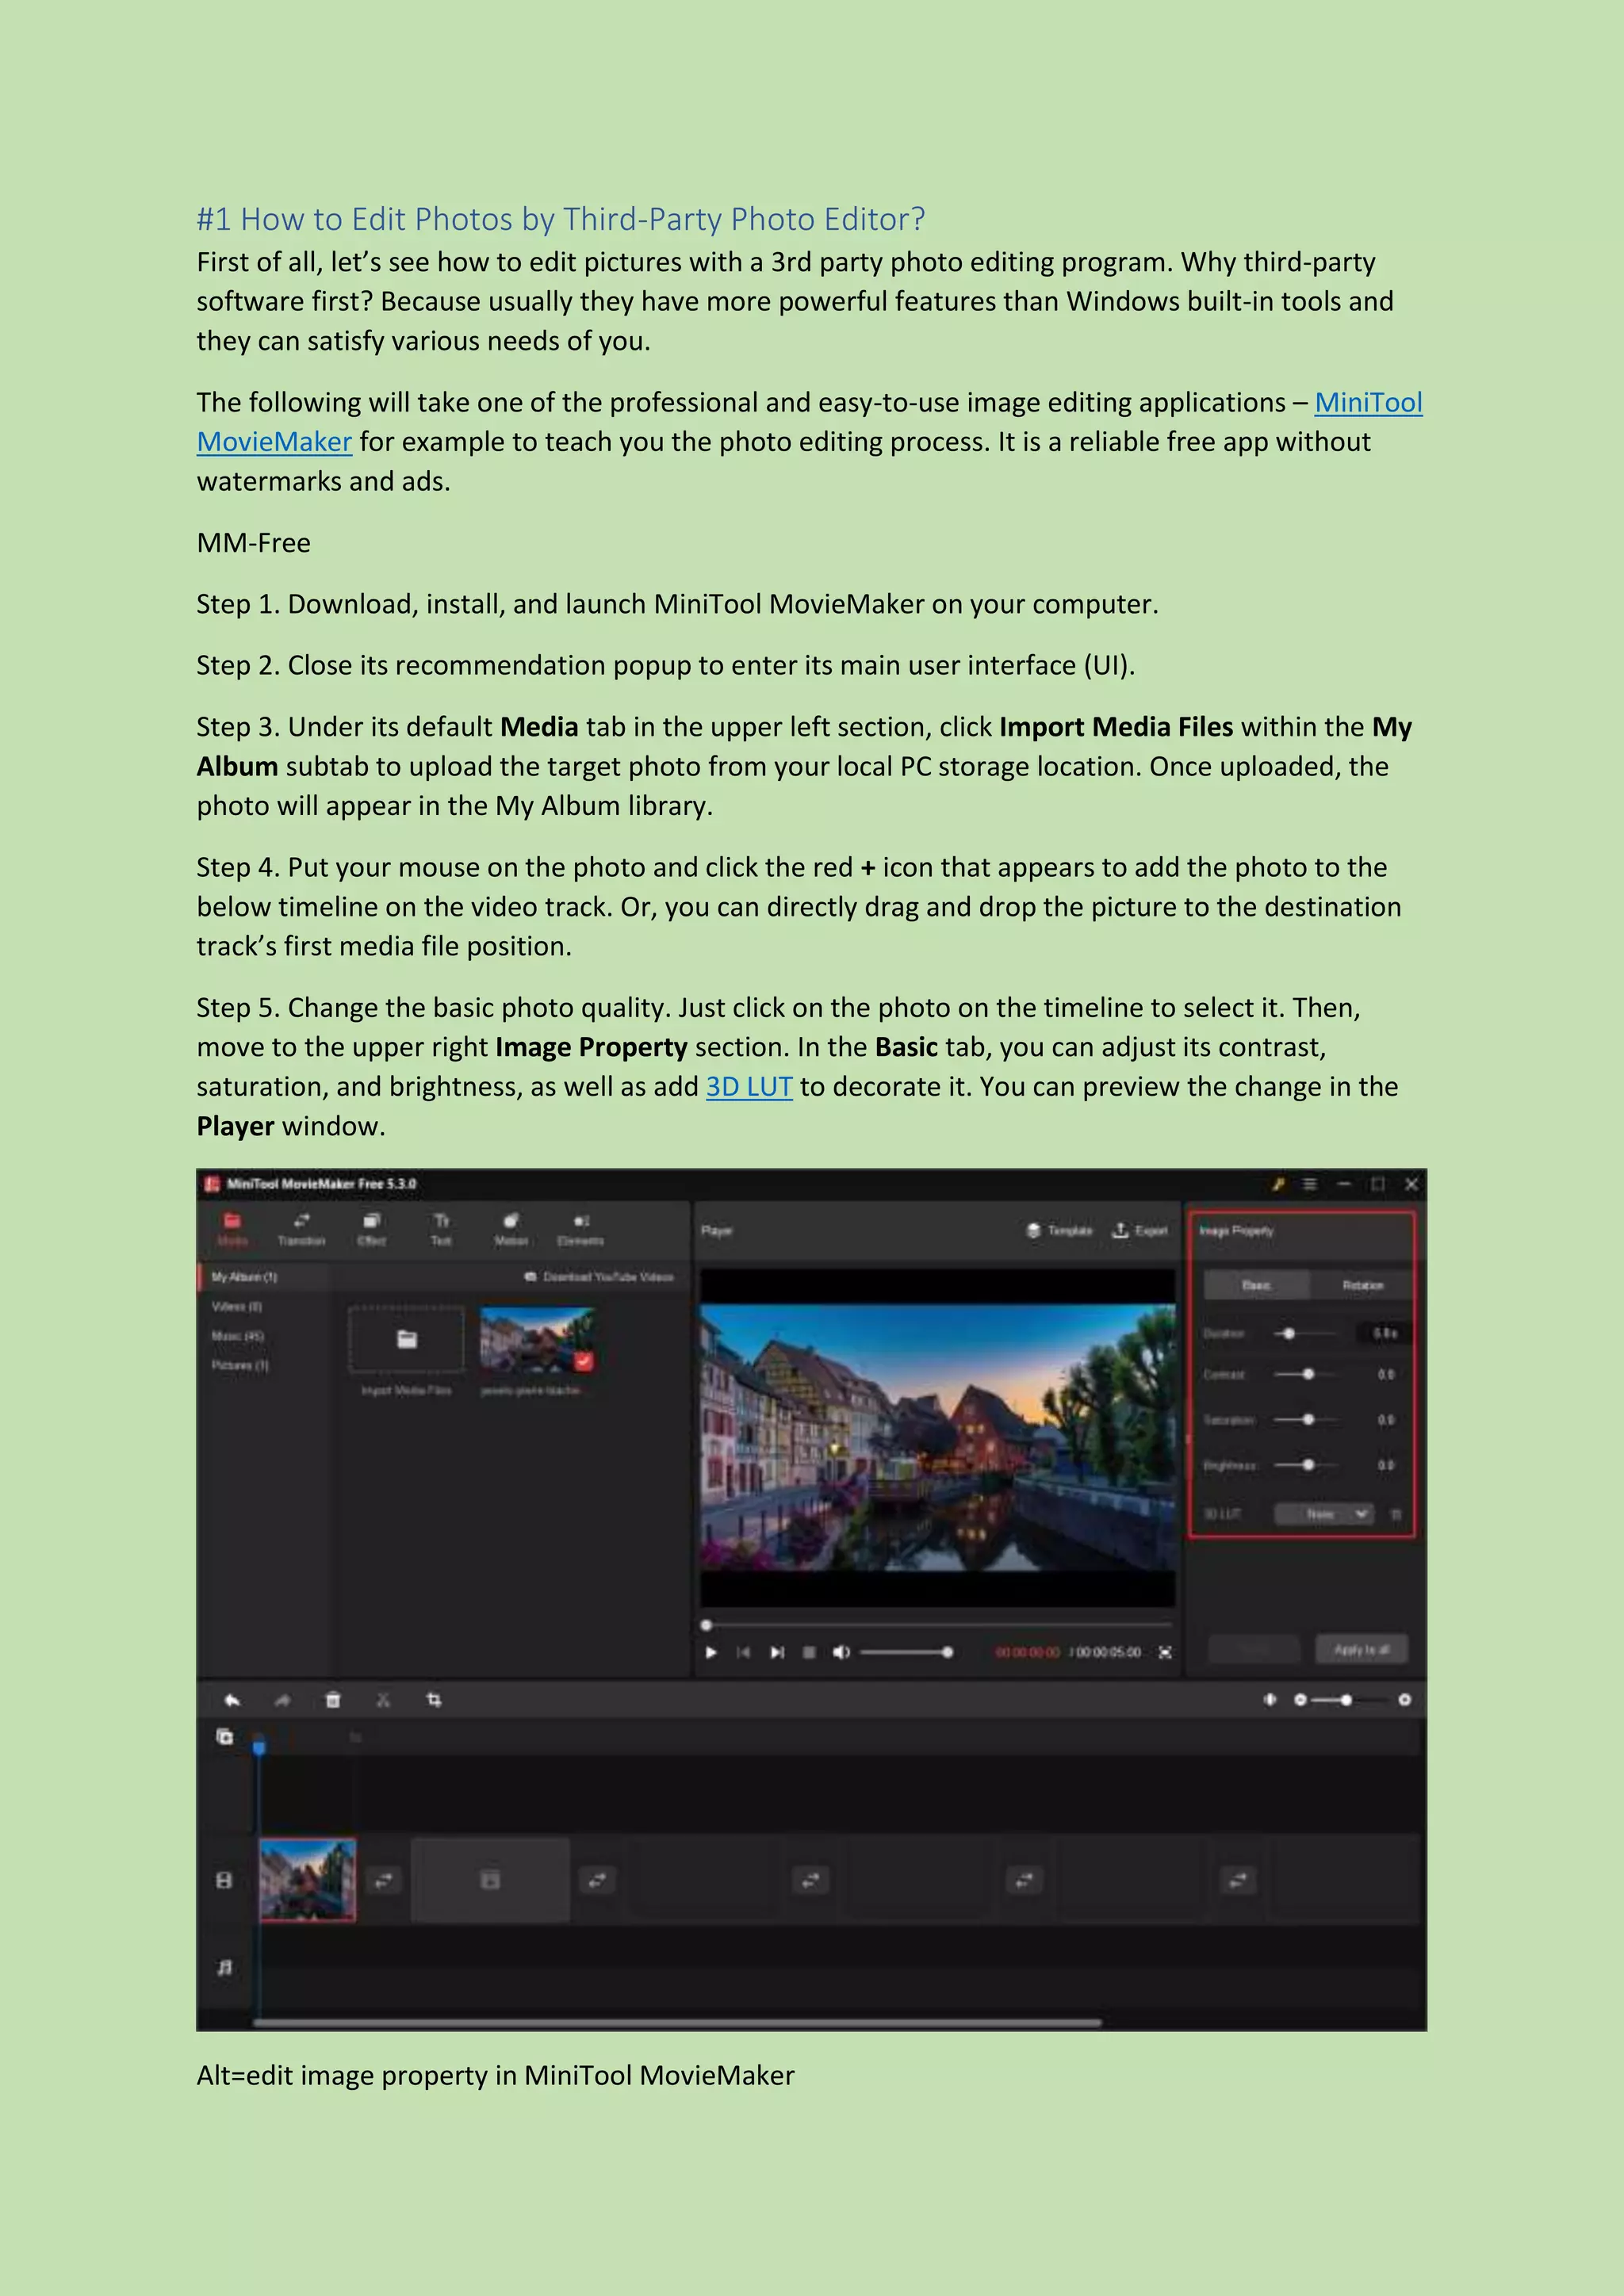Select My Album category in sidebar
The height and width of the screenshot is (2296, 1624).
245,1277
